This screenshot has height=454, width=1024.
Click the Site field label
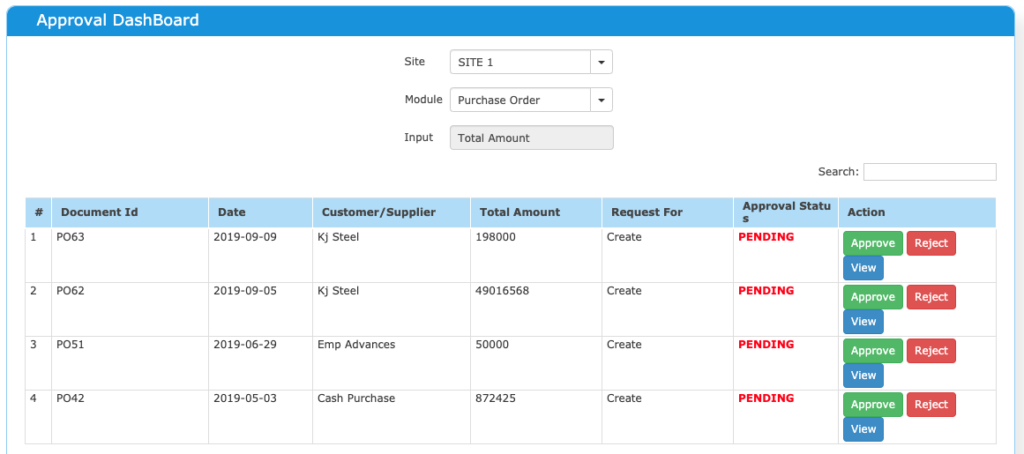coord(415,61)
